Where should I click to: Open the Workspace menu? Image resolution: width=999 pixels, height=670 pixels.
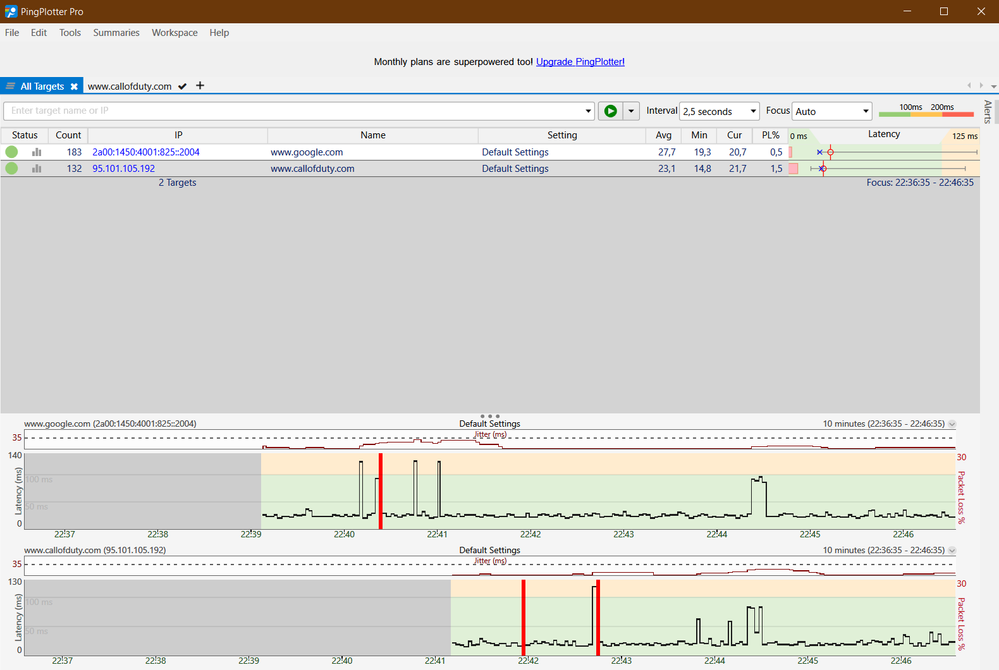click(174, 33)
